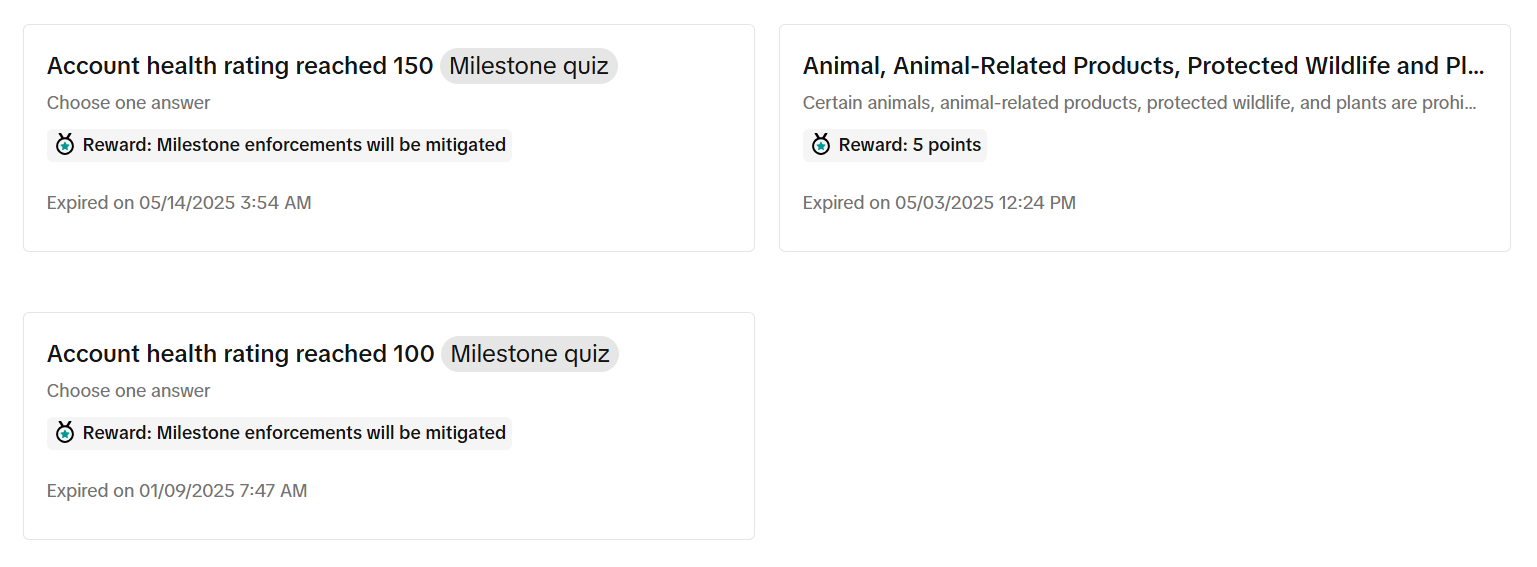The width and height of the screenshot is (1537, 567).
Task: Click mitigated reward text in rating 150 card
Action: (294, 145)
